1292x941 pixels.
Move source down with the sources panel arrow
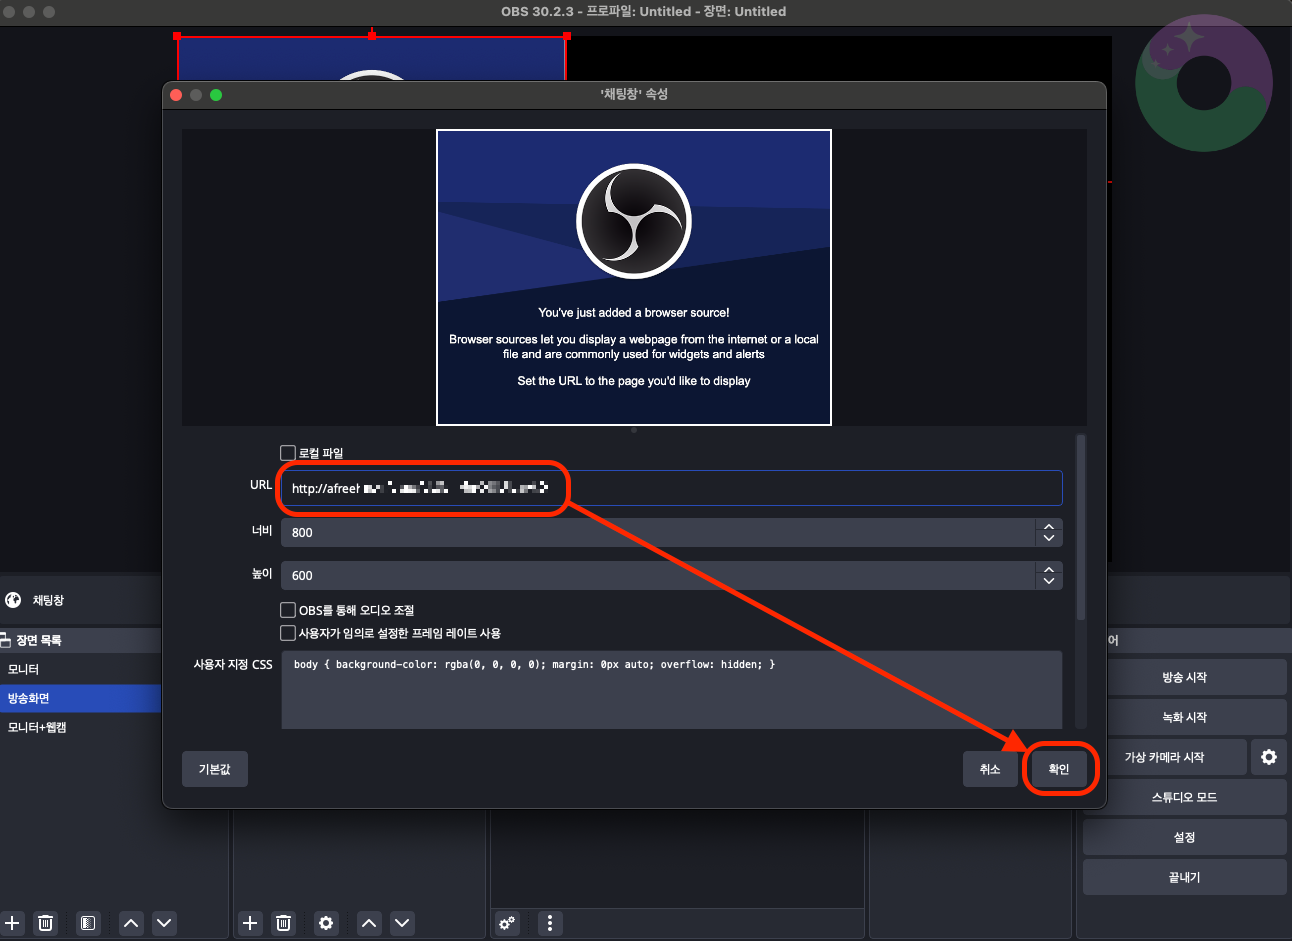pos(402,923)
